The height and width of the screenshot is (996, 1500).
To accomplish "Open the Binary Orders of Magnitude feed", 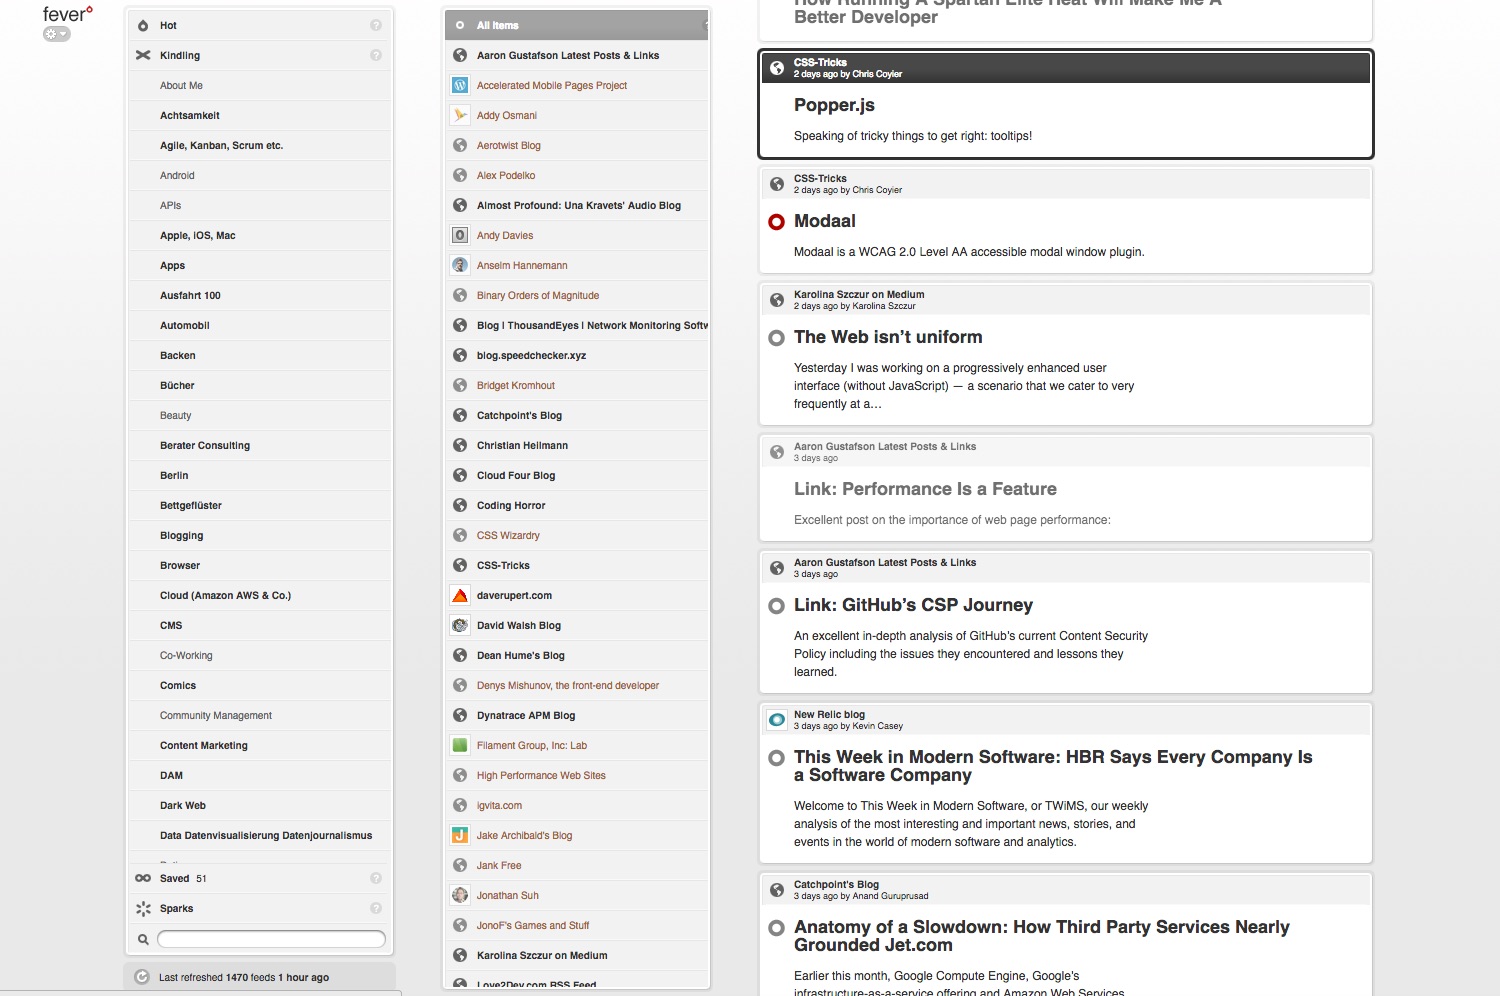I will point(576,295).
